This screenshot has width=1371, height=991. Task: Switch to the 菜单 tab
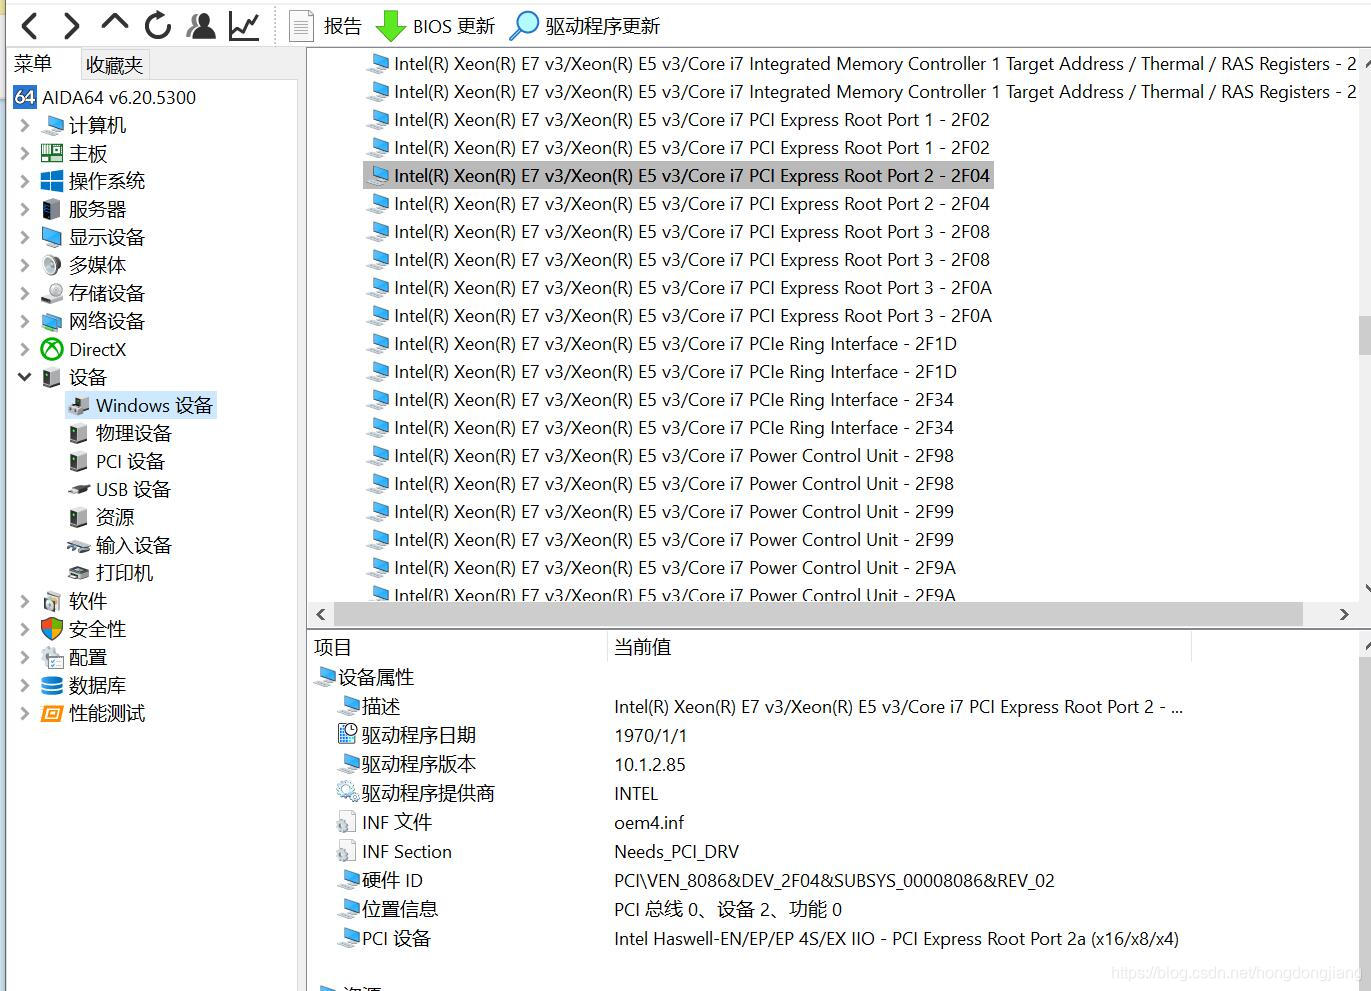tap(33, 64)
